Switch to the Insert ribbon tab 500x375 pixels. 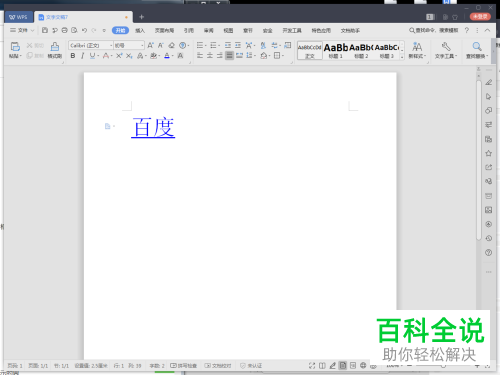[140, 31]
